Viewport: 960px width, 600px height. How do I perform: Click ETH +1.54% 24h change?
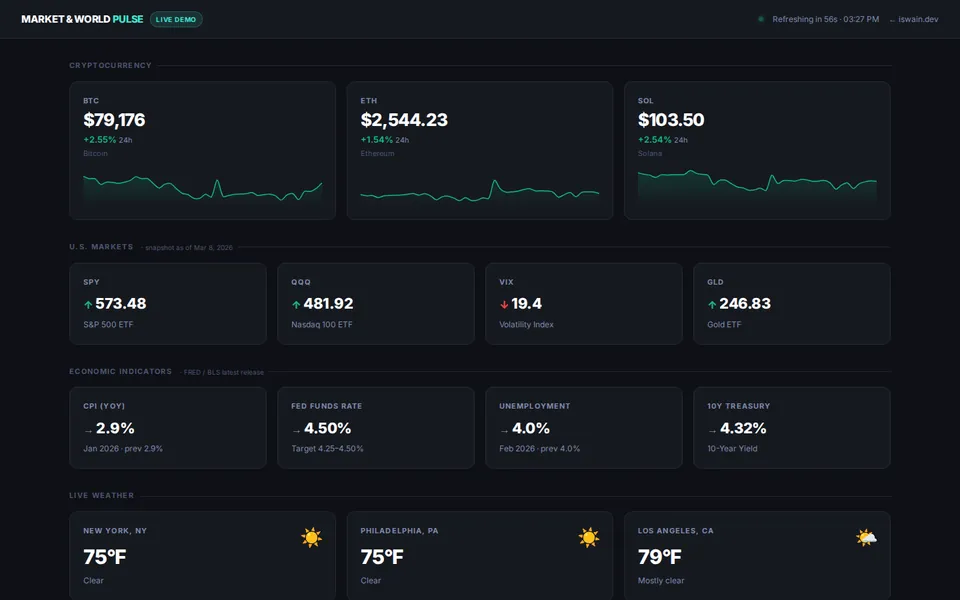[385, 140]
